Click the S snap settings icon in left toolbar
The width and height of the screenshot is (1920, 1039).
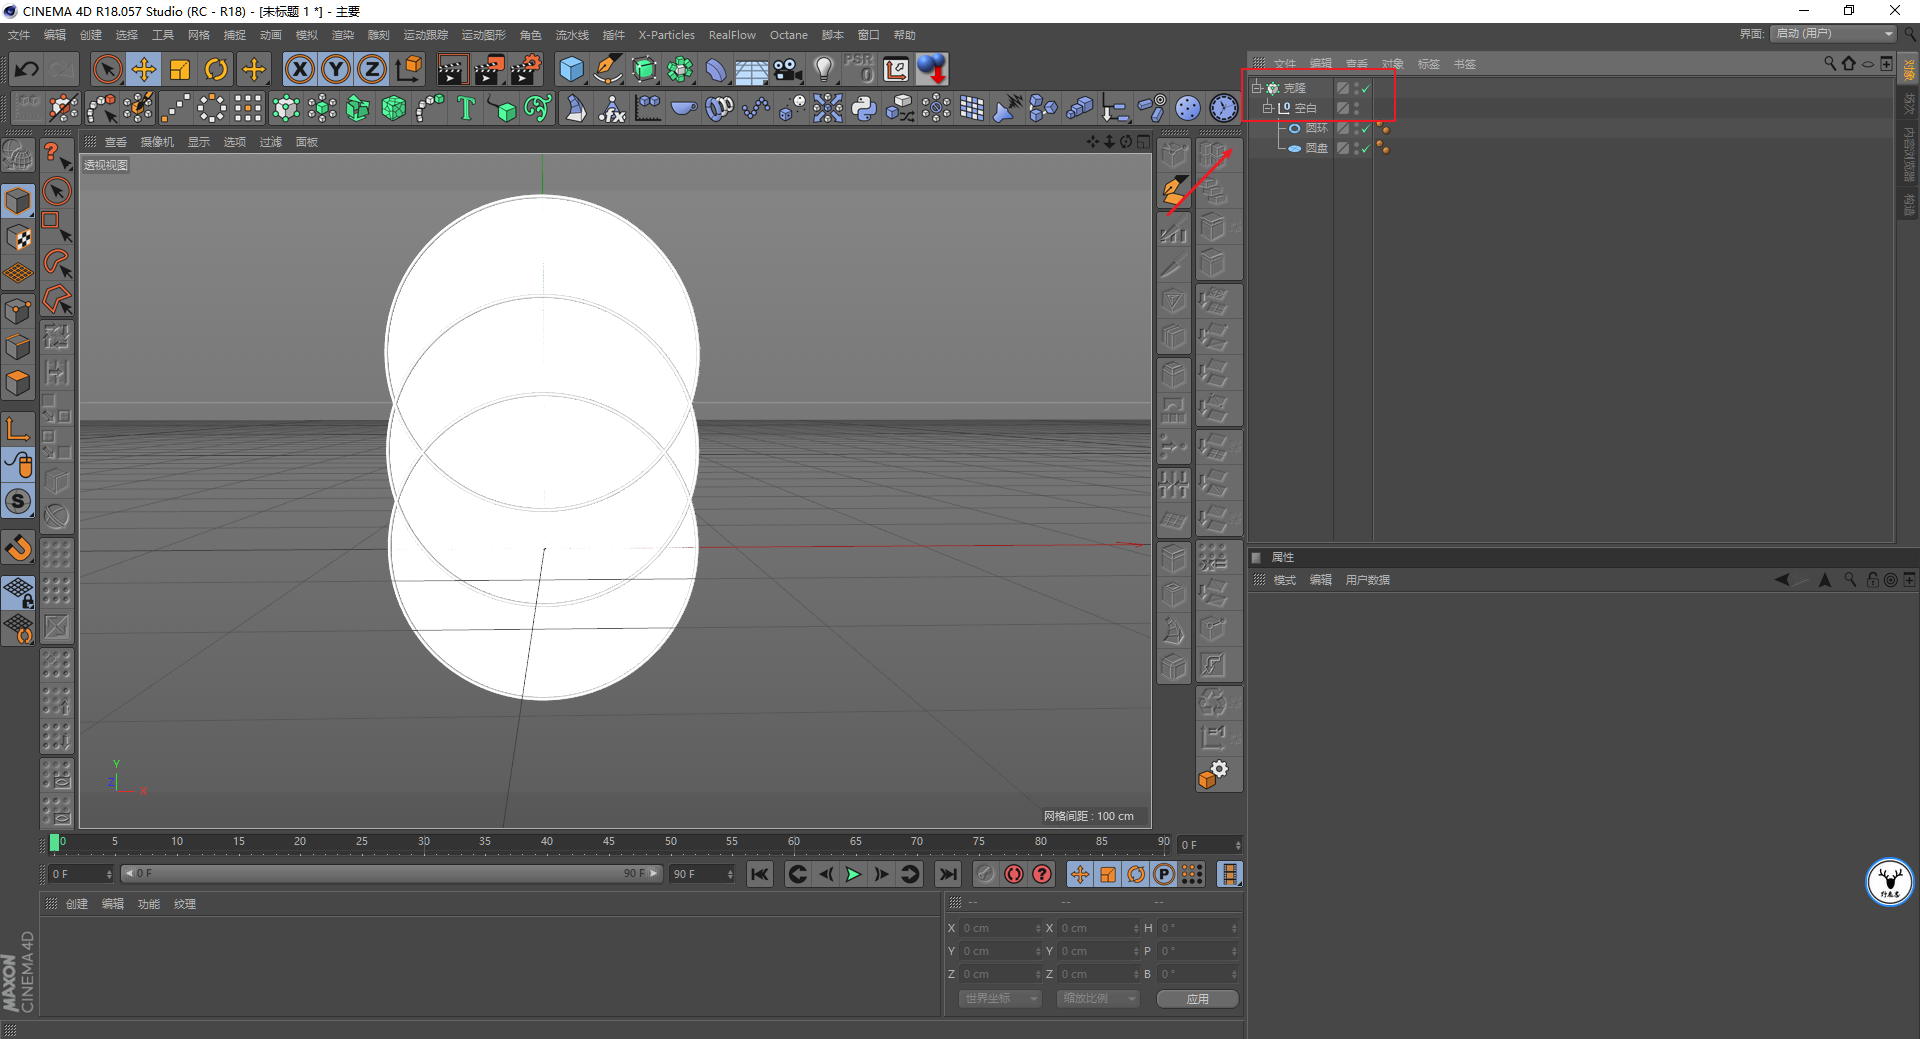click(19, 501)
